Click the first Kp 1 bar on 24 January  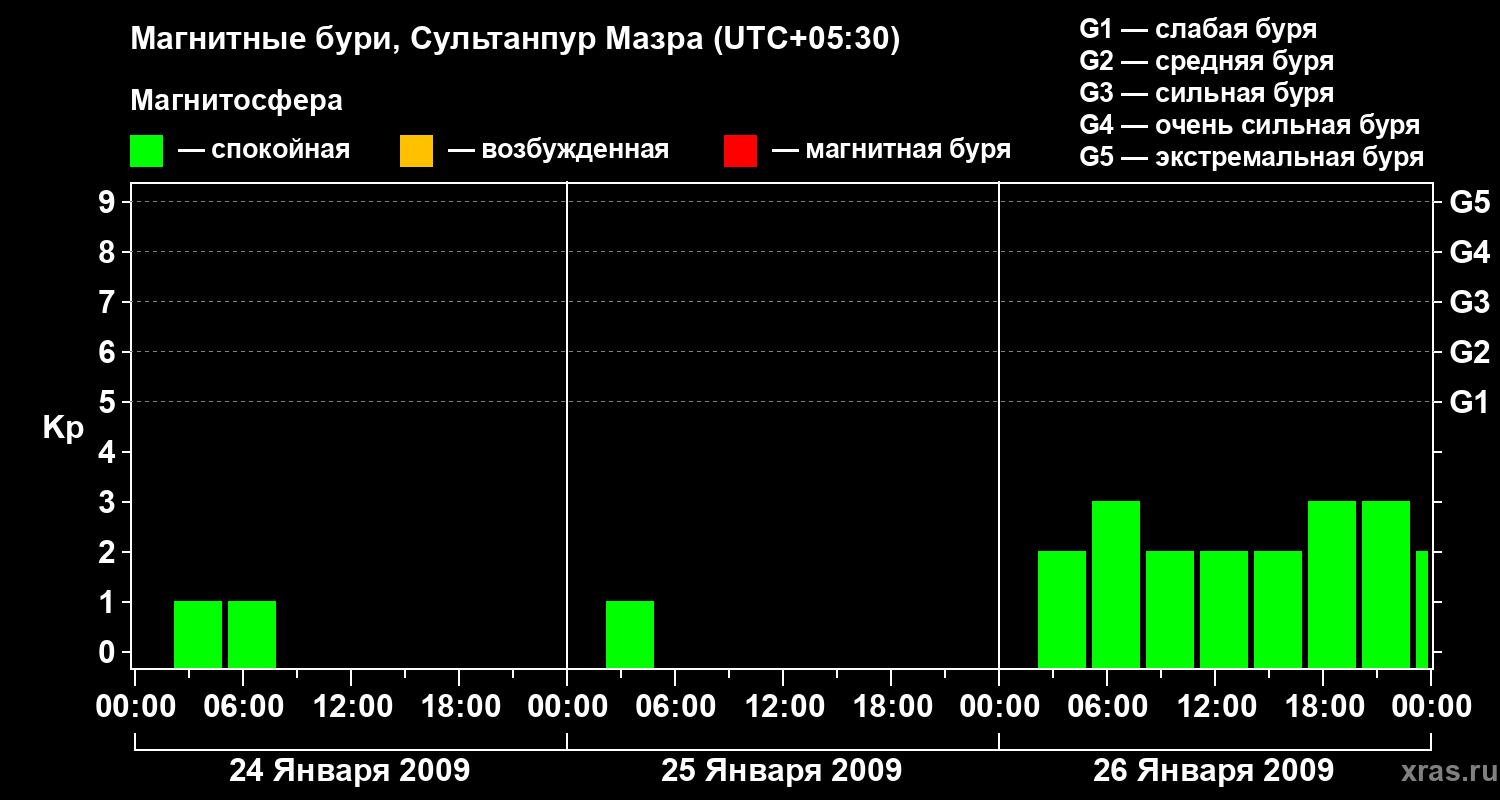(198, 634)
